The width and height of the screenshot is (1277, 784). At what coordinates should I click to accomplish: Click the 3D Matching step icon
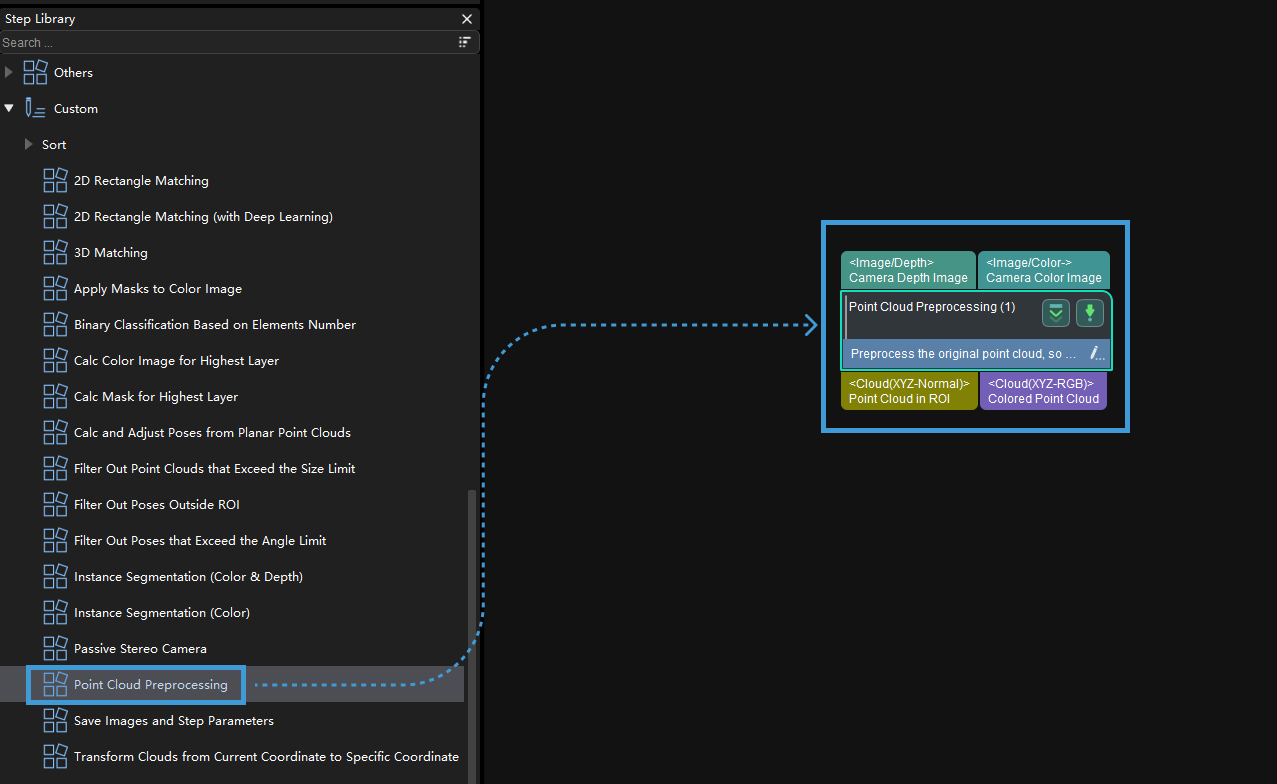[x=55, y=252]
